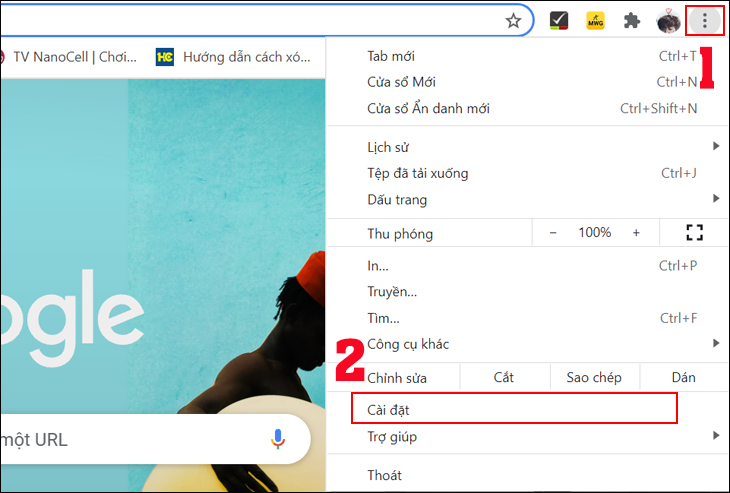Select Cửa sổ Mới menu item
Image resolution: width=730 pixels, height=493 pixels.
pos(528,82)
